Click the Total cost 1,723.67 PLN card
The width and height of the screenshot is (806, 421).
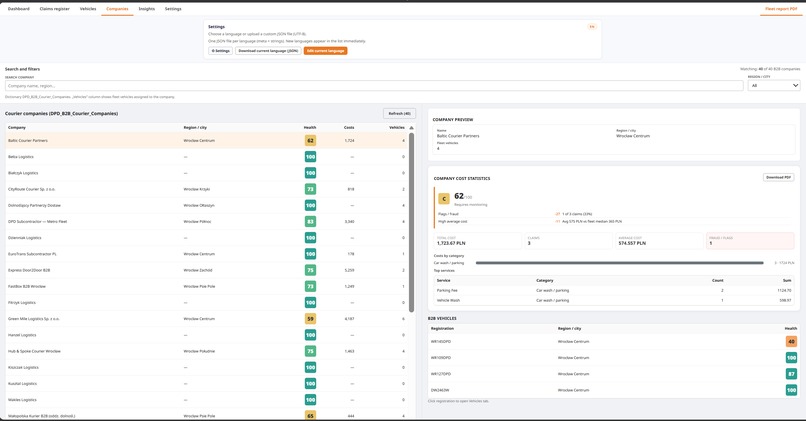pos(478,241)
